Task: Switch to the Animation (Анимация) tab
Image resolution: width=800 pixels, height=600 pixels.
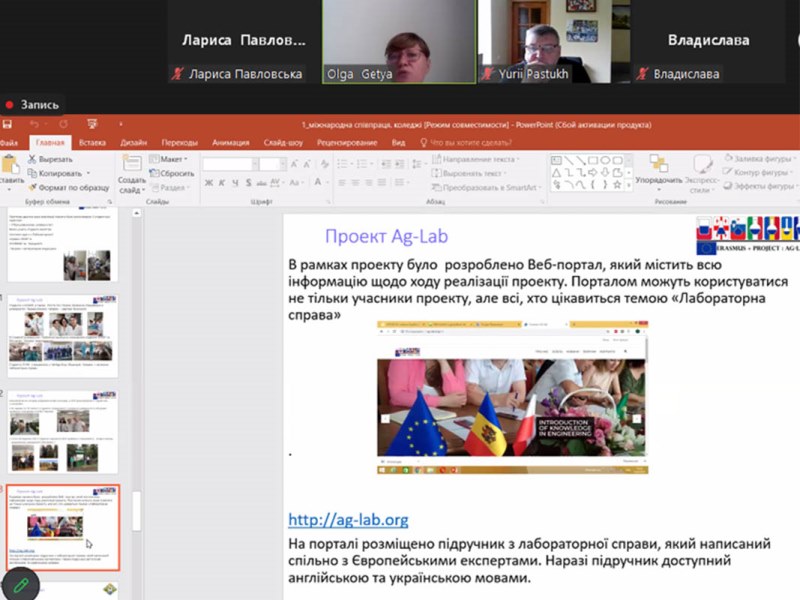Action: pyautogui.click(x=230, y=142)
